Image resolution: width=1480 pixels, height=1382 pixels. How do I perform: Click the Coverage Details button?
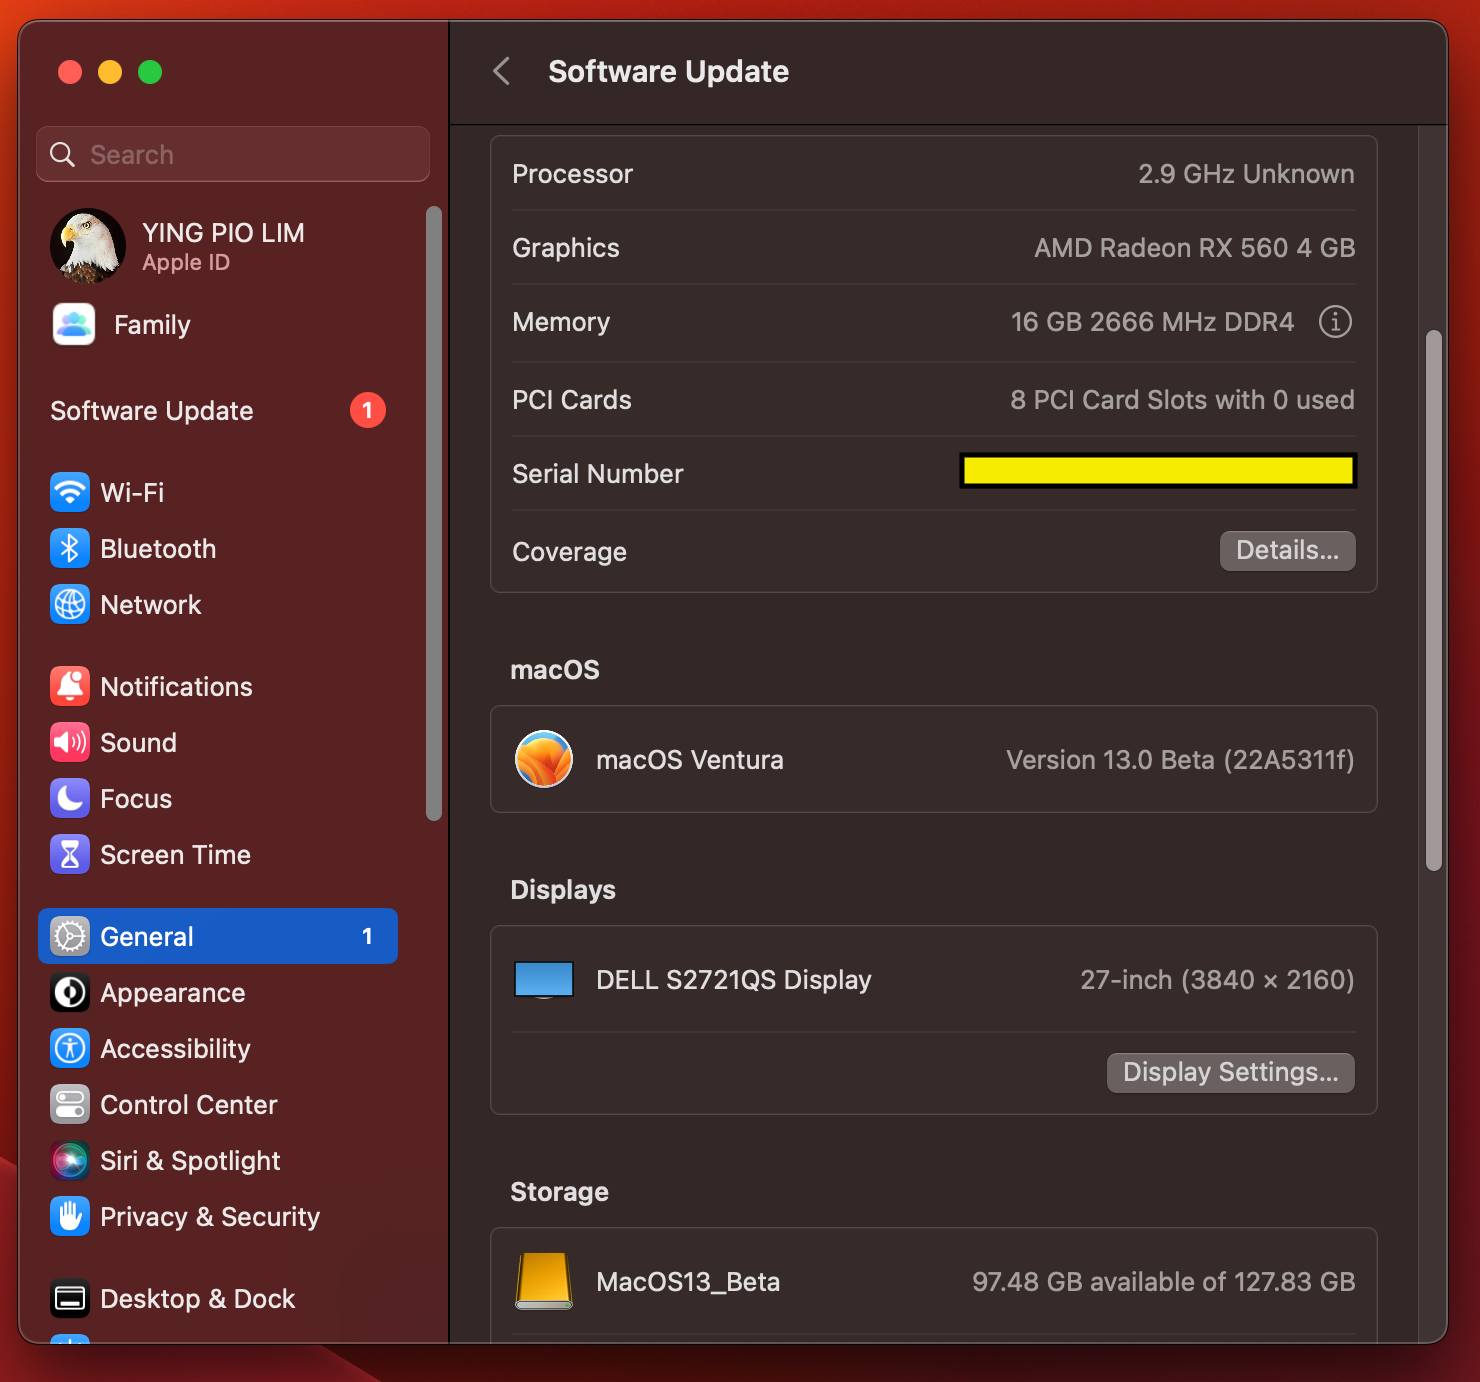pos(1287,551)
